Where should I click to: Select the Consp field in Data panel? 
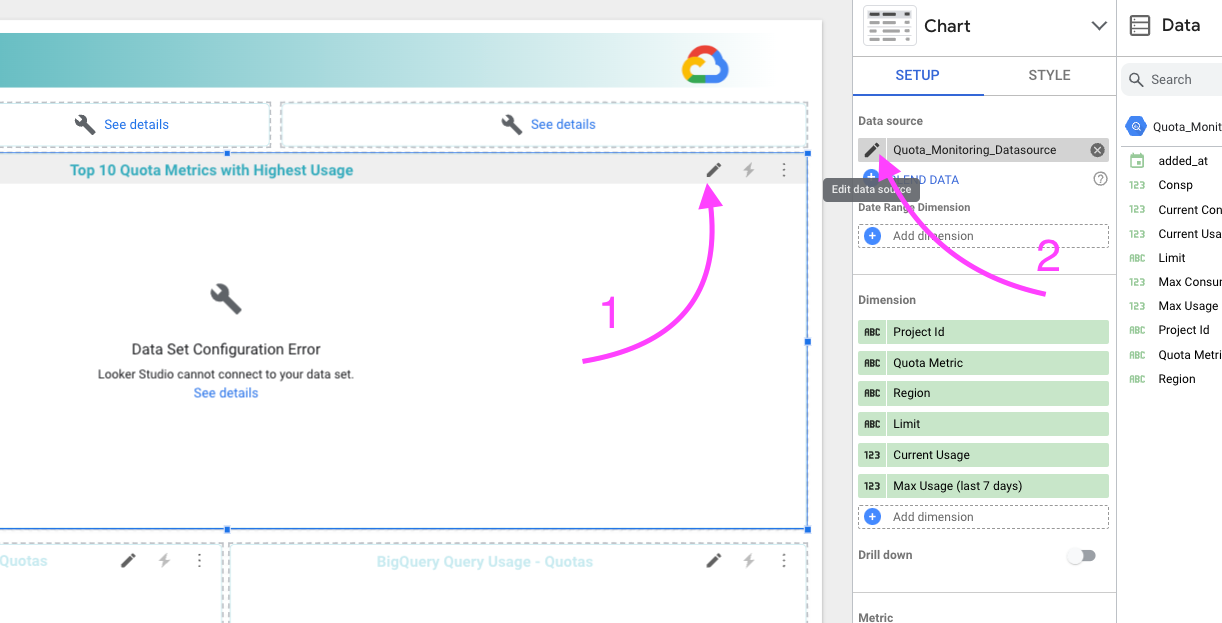(x=1174, y=185)
